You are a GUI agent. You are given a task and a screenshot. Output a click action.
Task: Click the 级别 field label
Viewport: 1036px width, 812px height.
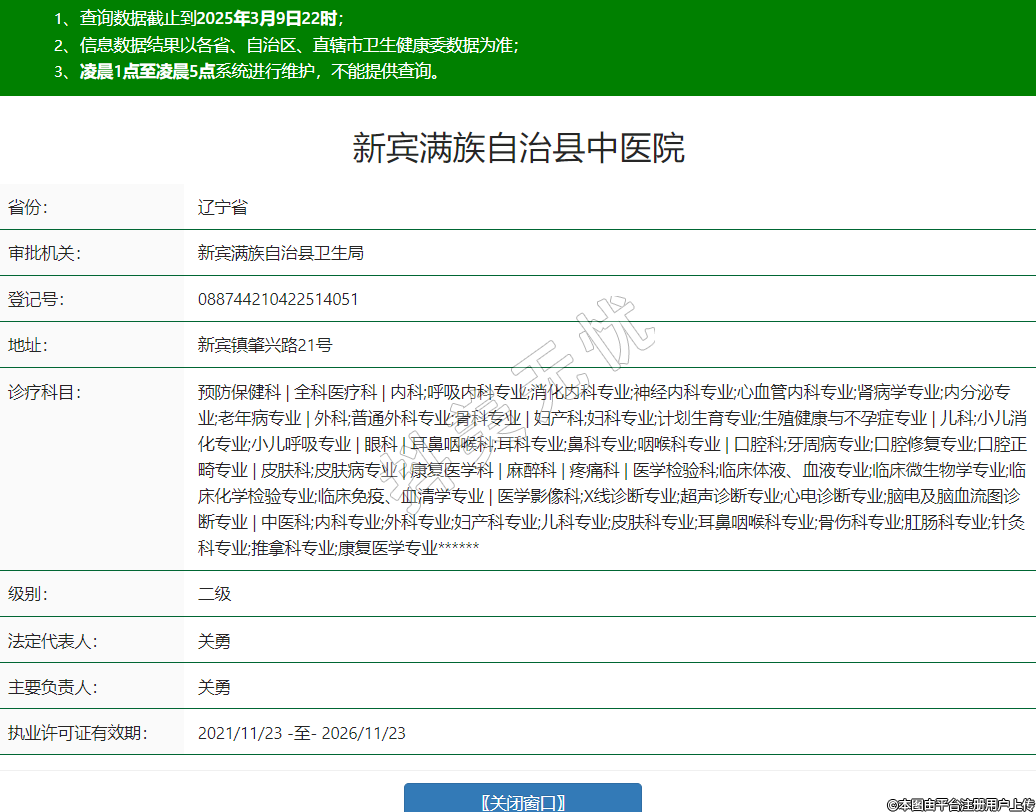28,594
